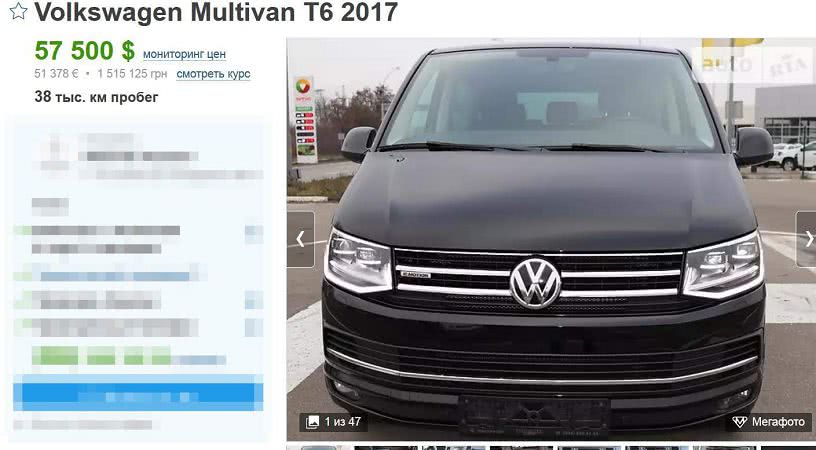
Task: Open мониторинг цен price monitoring link
Action: tap(184, 54)
